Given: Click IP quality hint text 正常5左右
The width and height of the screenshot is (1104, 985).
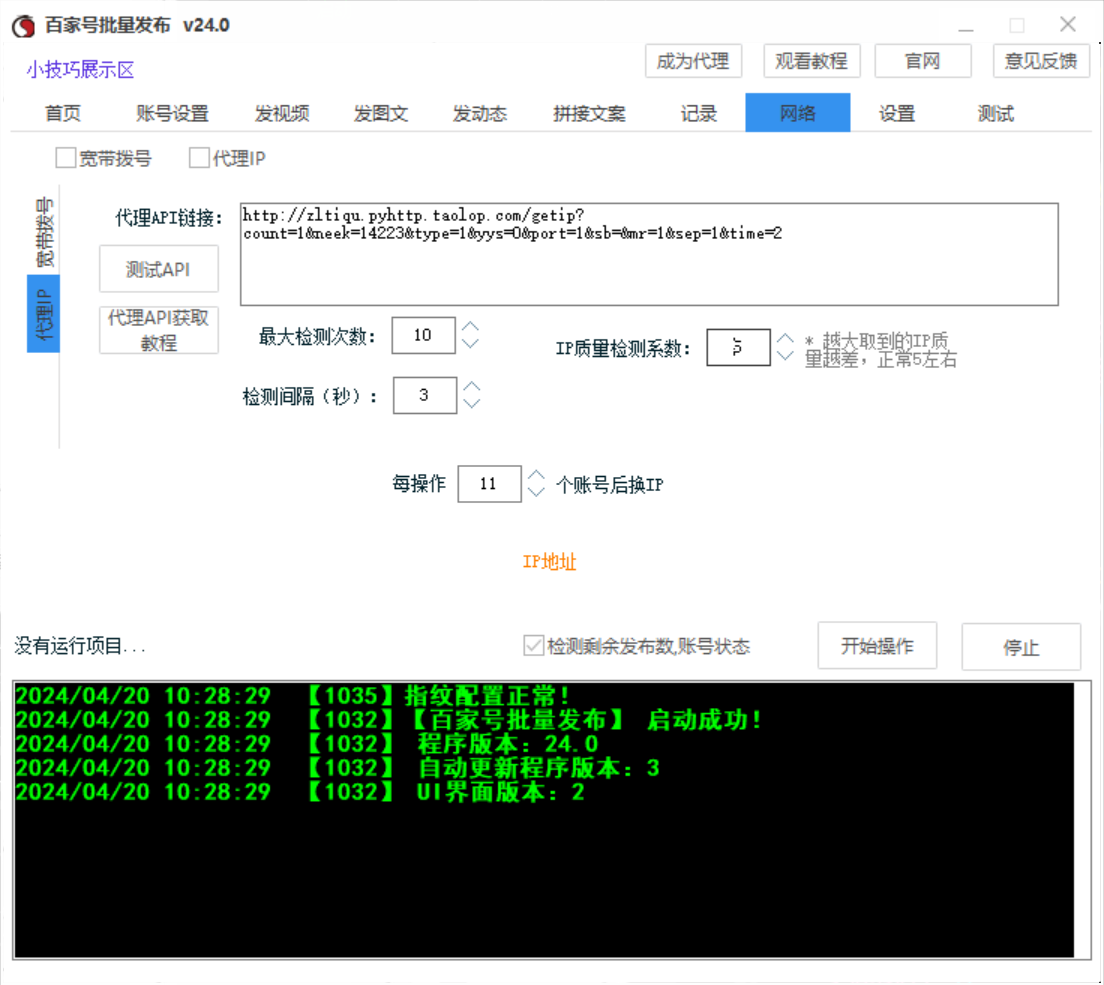Looking at the screenshot, I should click(x=918, y=360).
